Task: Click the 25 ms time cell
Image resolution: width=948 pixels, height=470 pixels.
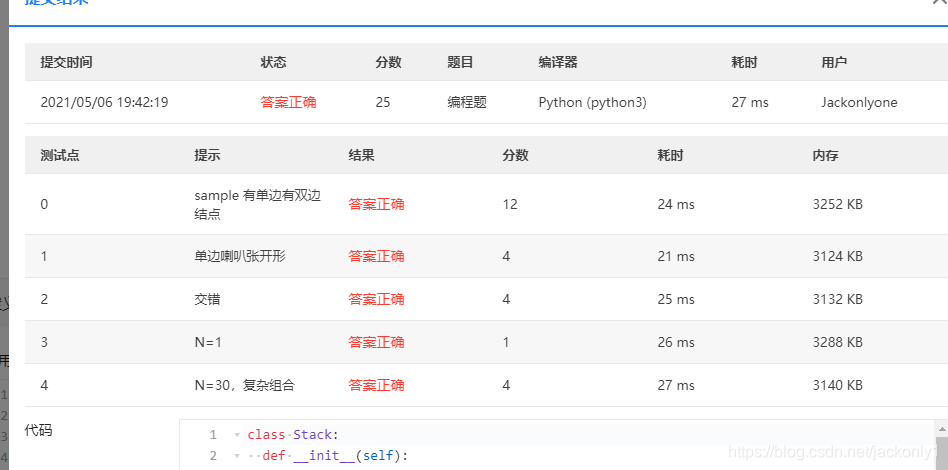Action: 676,299
